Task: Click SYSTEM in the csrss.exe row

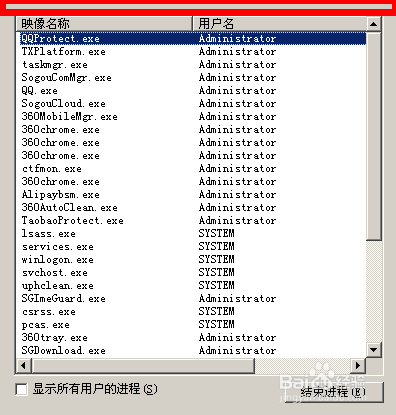Action: point(217,312)
